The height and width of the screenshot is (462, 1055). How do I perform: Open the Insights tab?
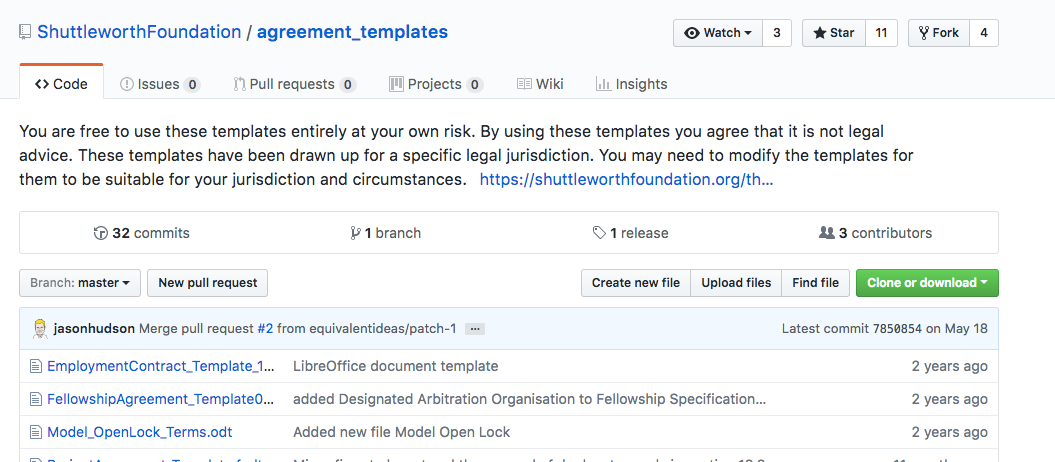632,84
